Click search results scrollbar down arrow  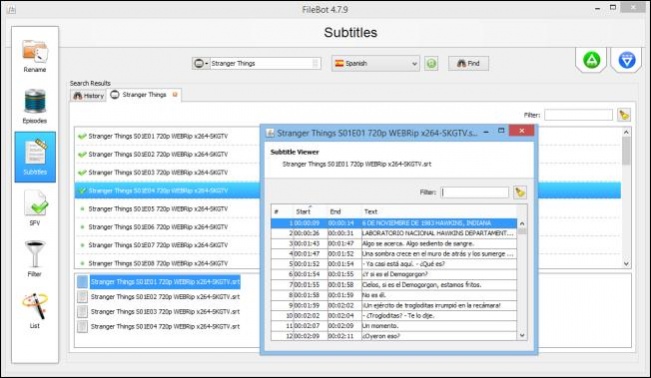pos(626,264)
